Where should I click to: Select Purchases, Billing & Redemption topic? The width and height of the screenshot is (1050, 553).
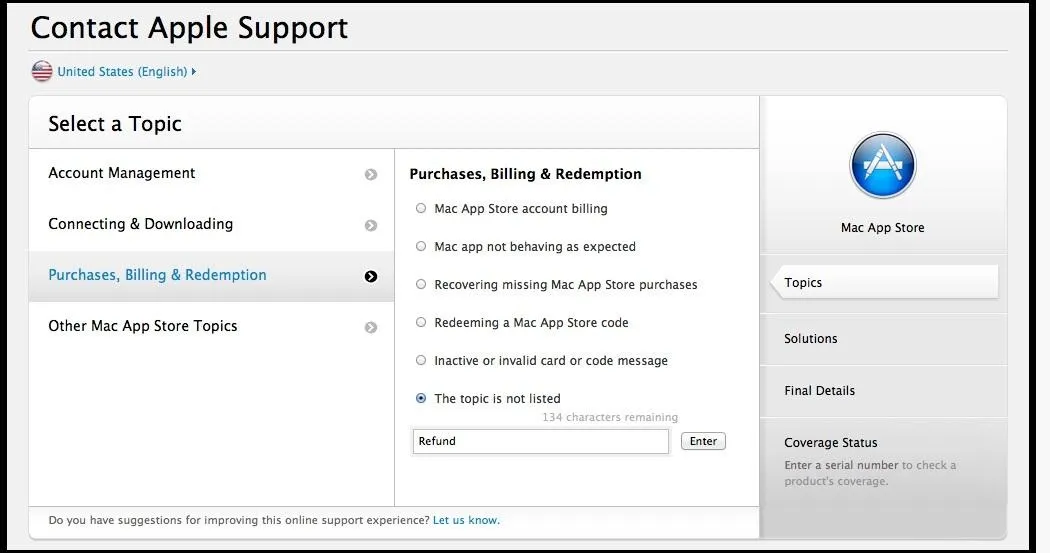pyautogui.click(x=212, y=276)
